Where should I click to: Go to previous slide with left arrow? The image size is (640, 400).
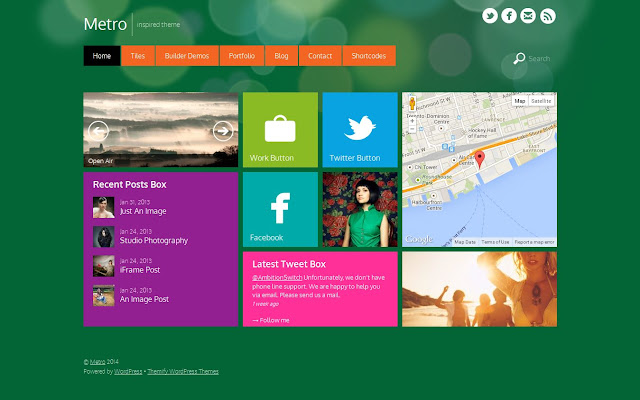pyautogui.click(x=98, y=130)
